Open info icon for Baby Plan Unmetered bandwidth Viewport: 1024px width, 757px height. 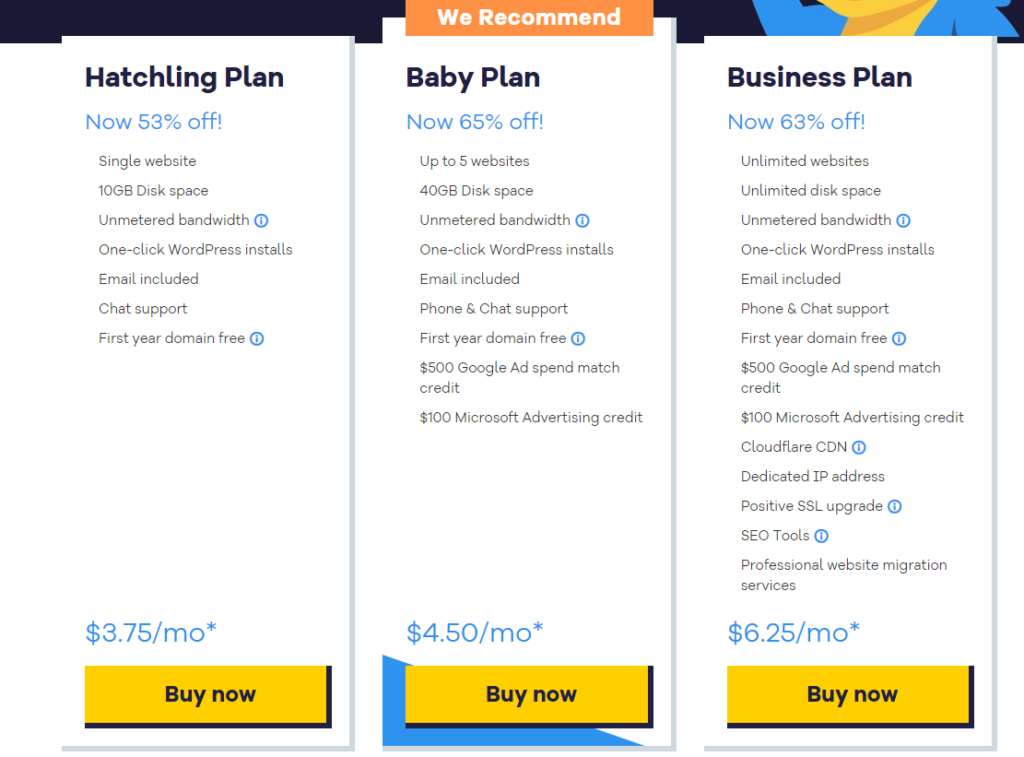[x=583, y=221]
